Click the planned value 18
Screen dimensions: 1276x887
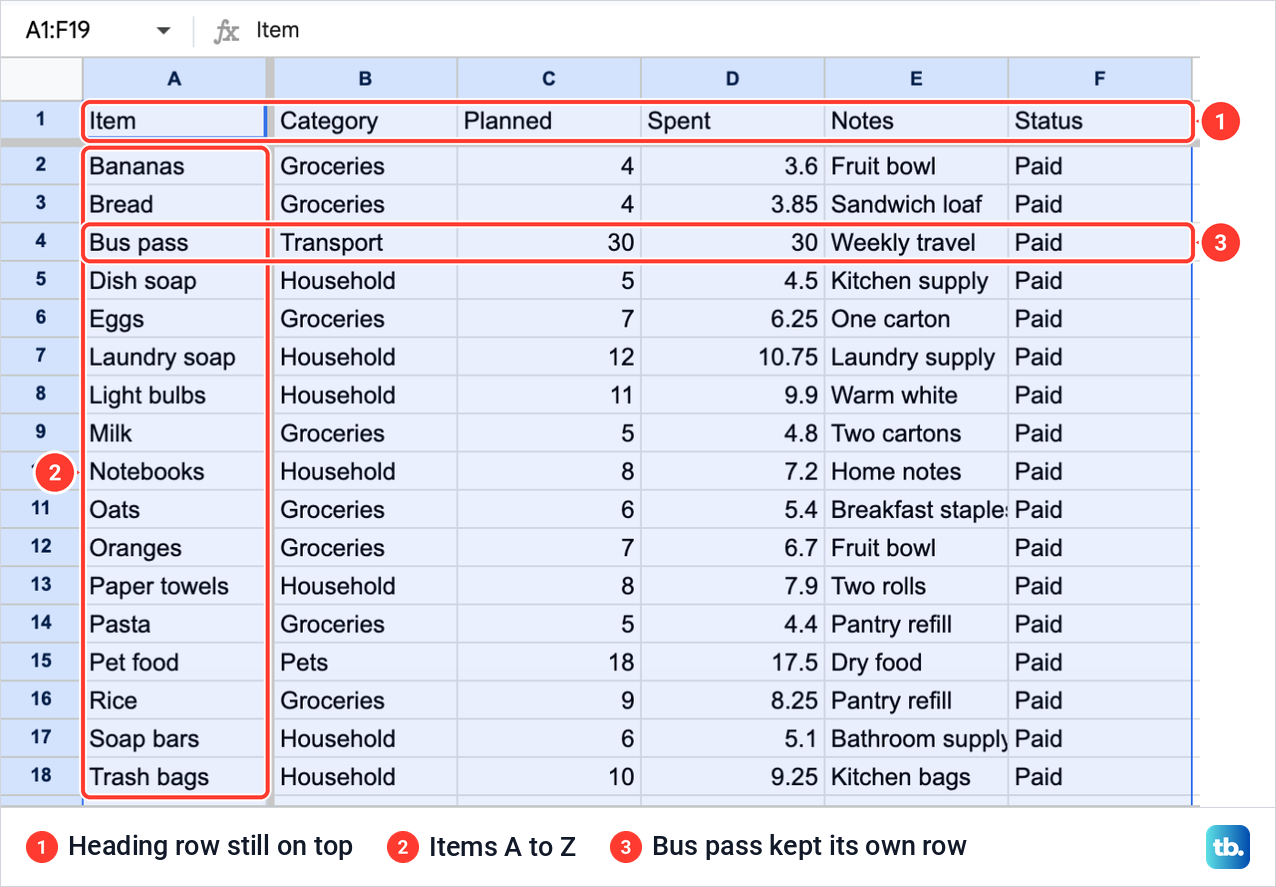(x=549, y=662)
